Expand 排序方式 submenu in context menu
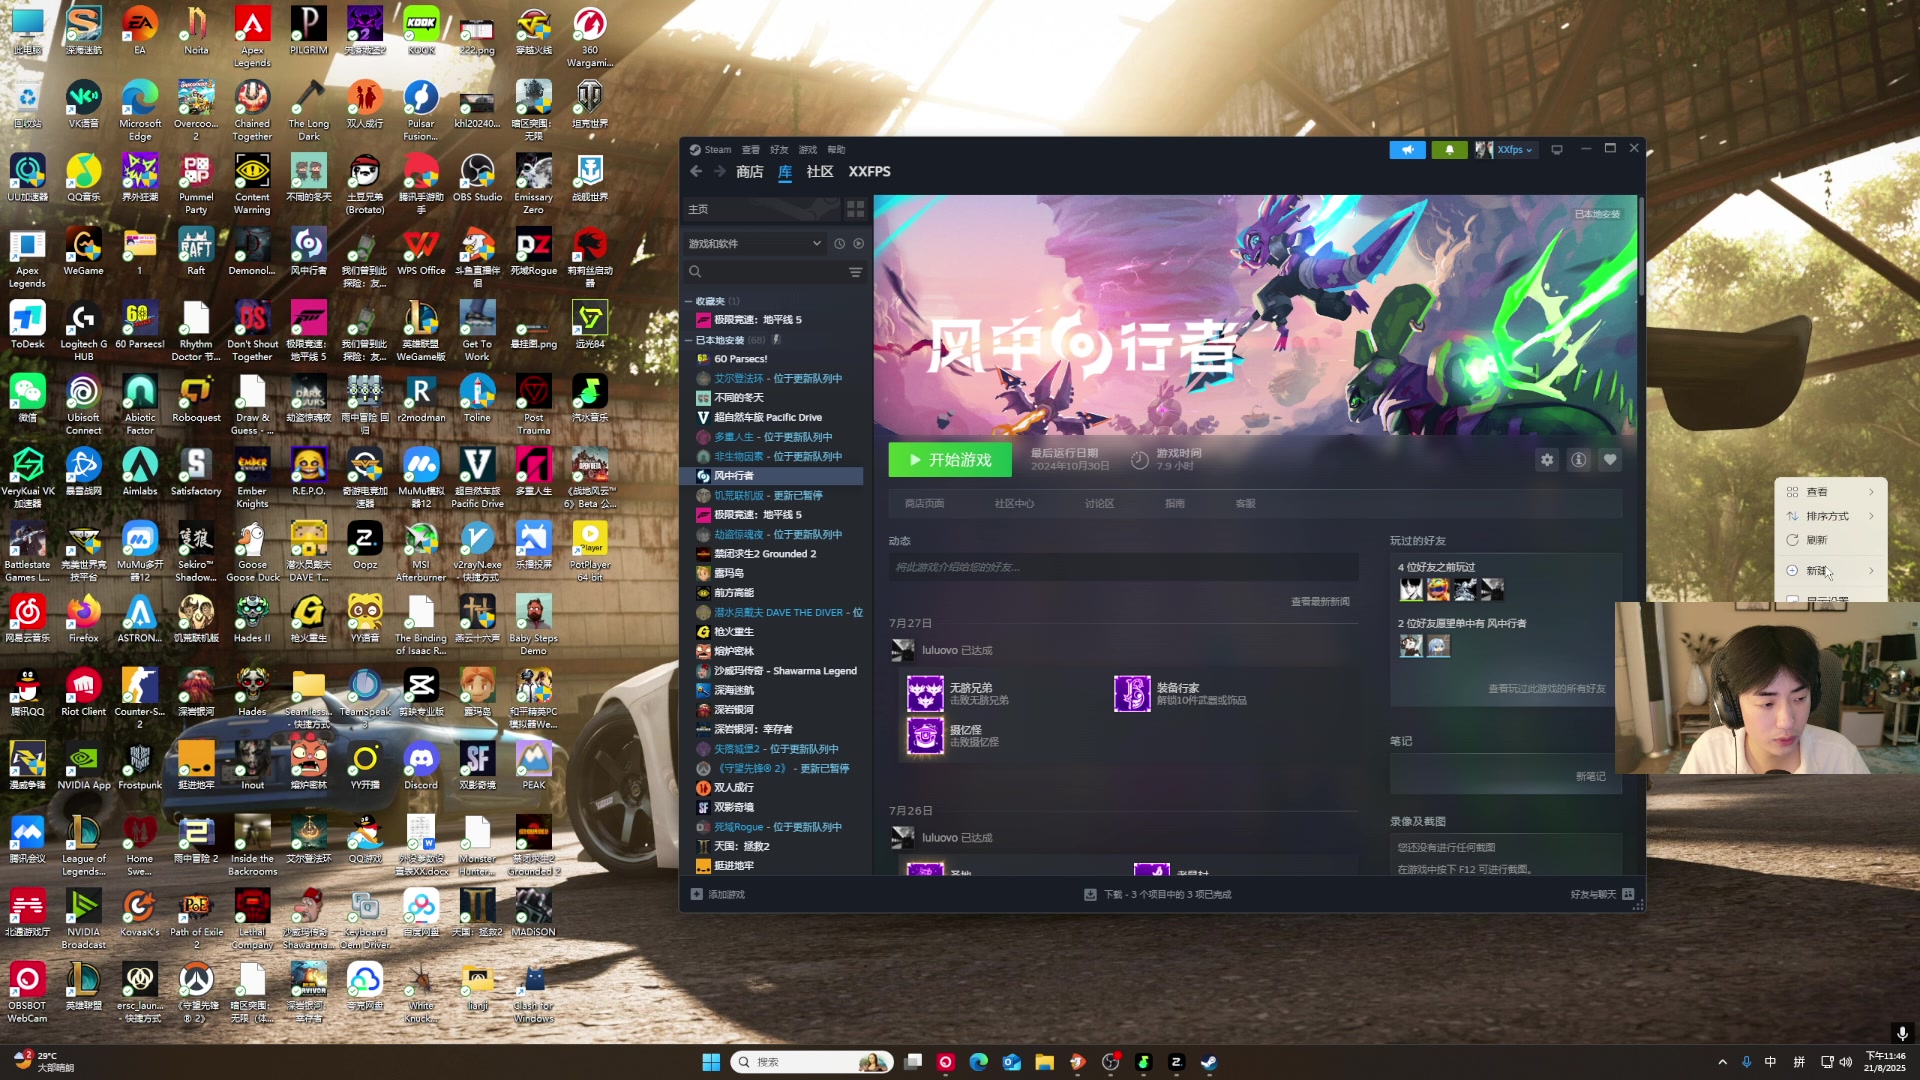The height and width of the screenshot is (1080, 1920). click(x=1830, y=516)
